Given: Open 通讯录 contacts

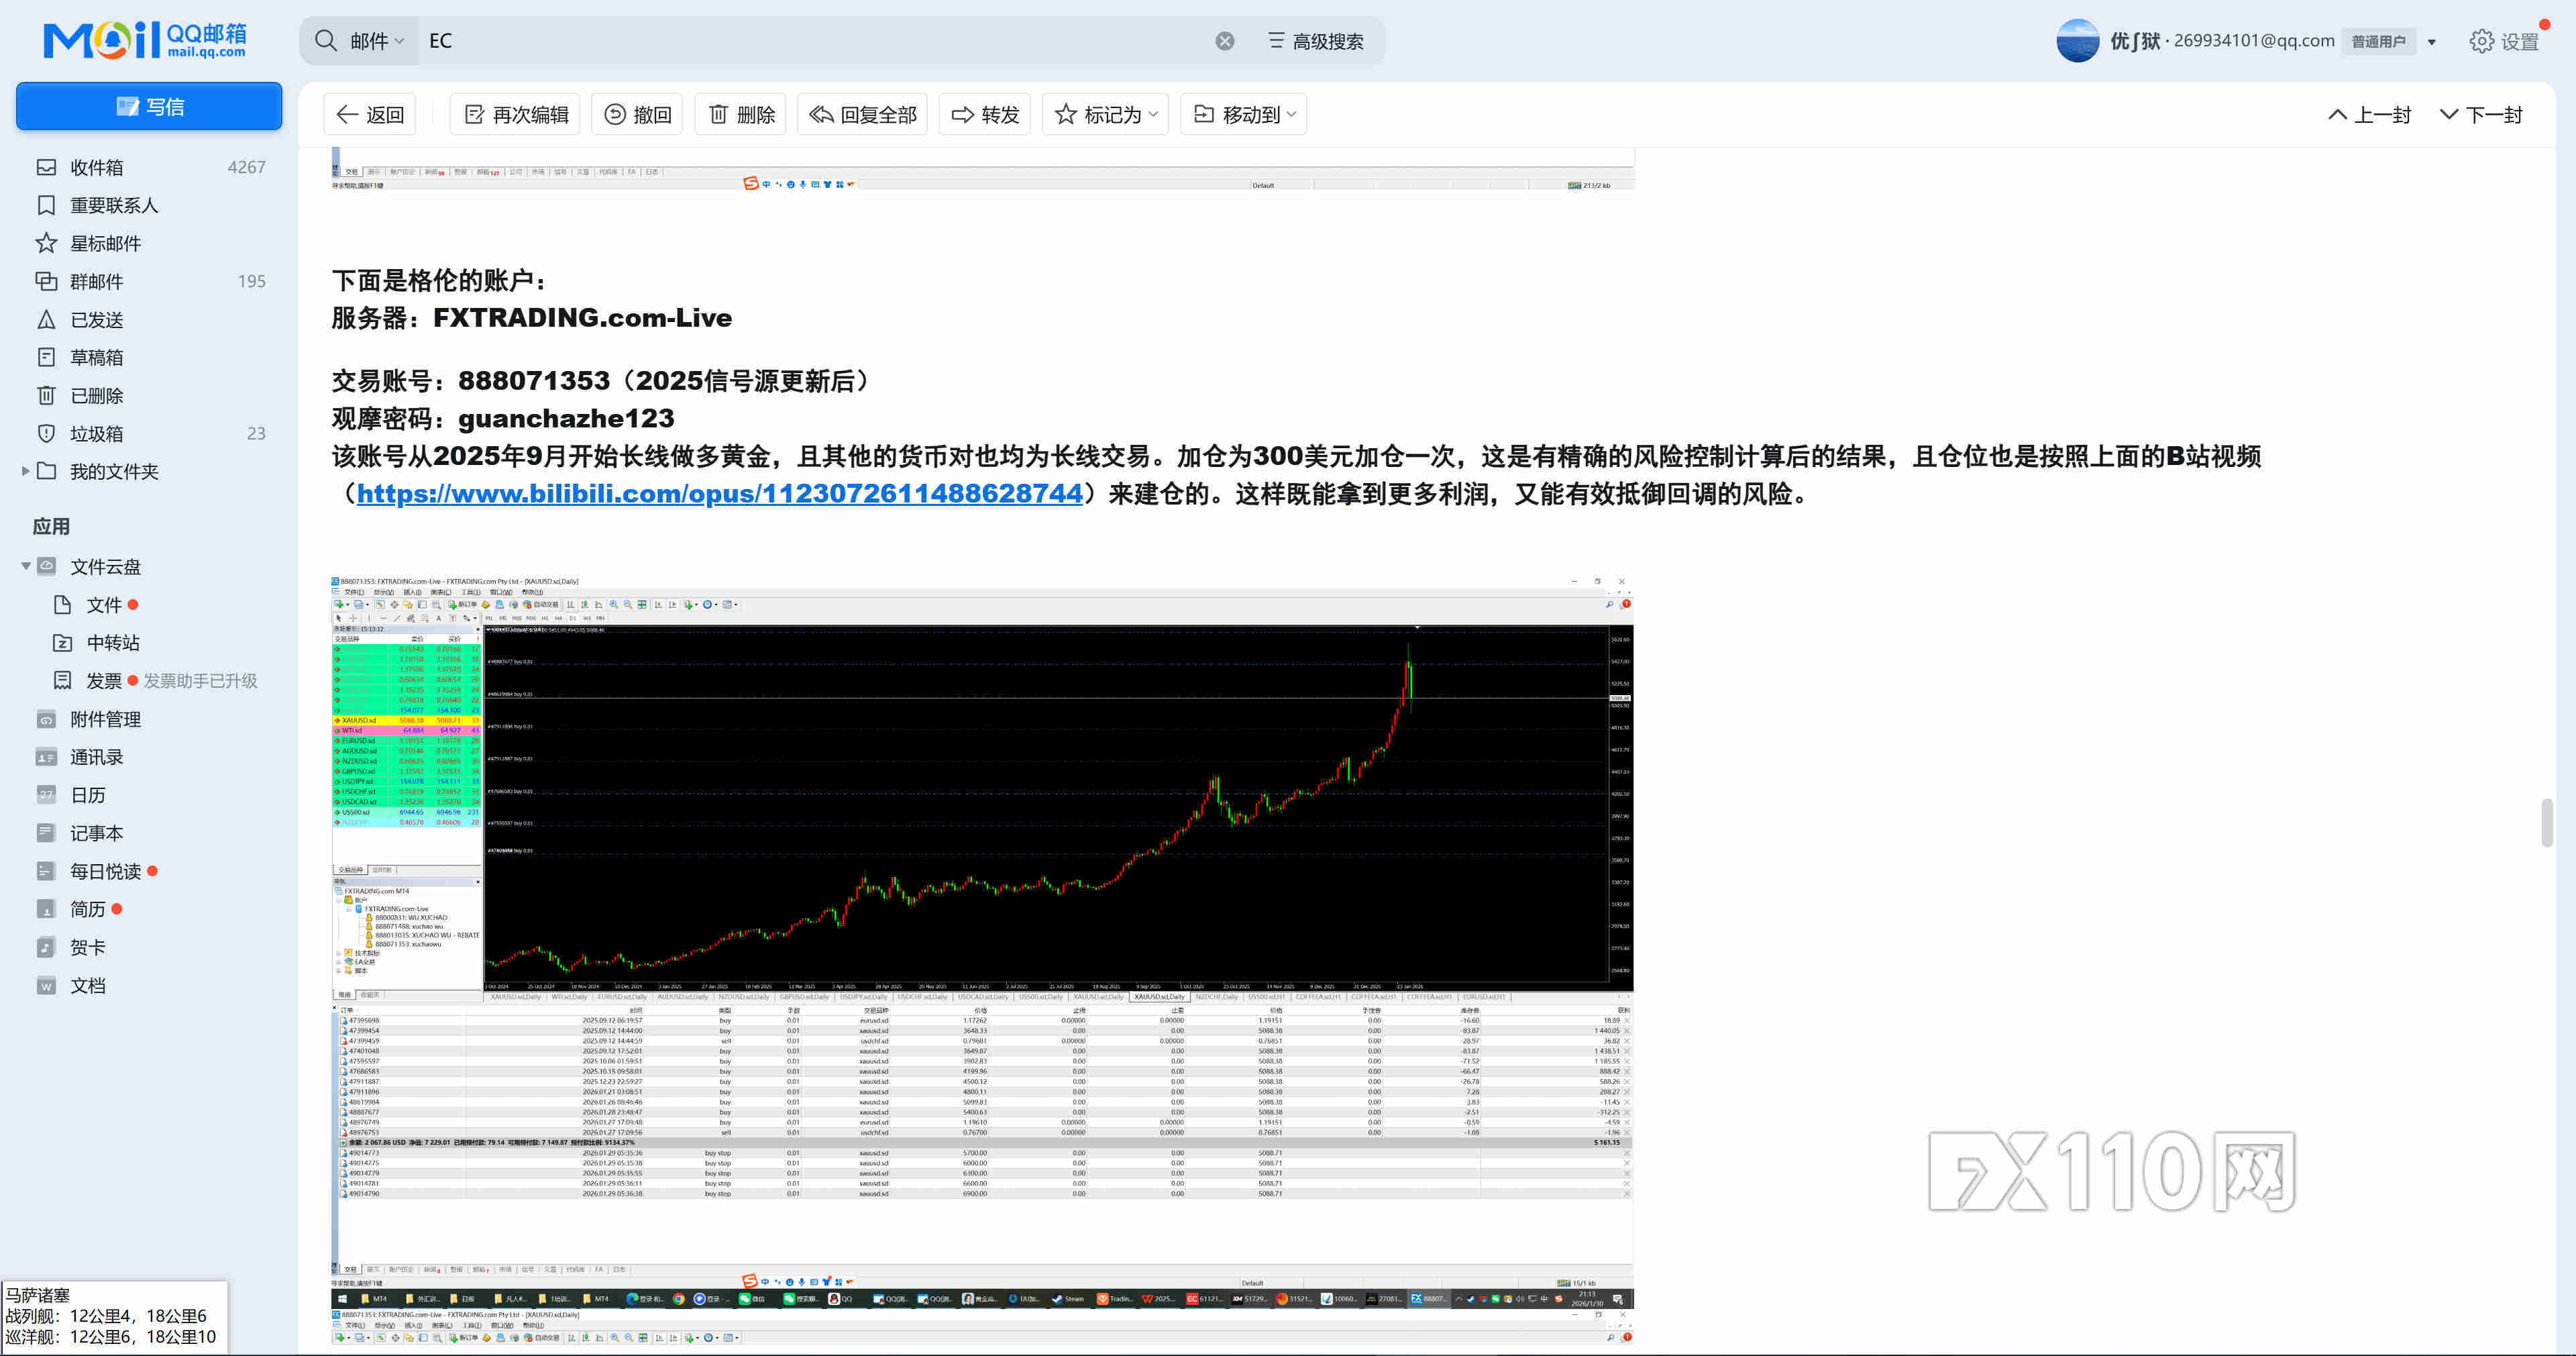Looking at the screenshot, I should tap(96, 756).
